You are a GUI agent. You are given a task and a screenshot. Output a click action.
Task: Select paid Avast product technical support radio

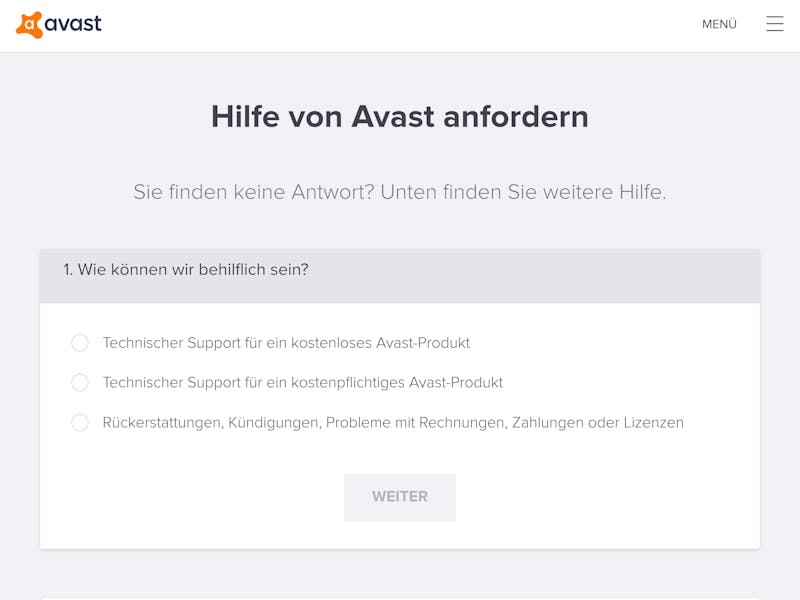(80, 382)
